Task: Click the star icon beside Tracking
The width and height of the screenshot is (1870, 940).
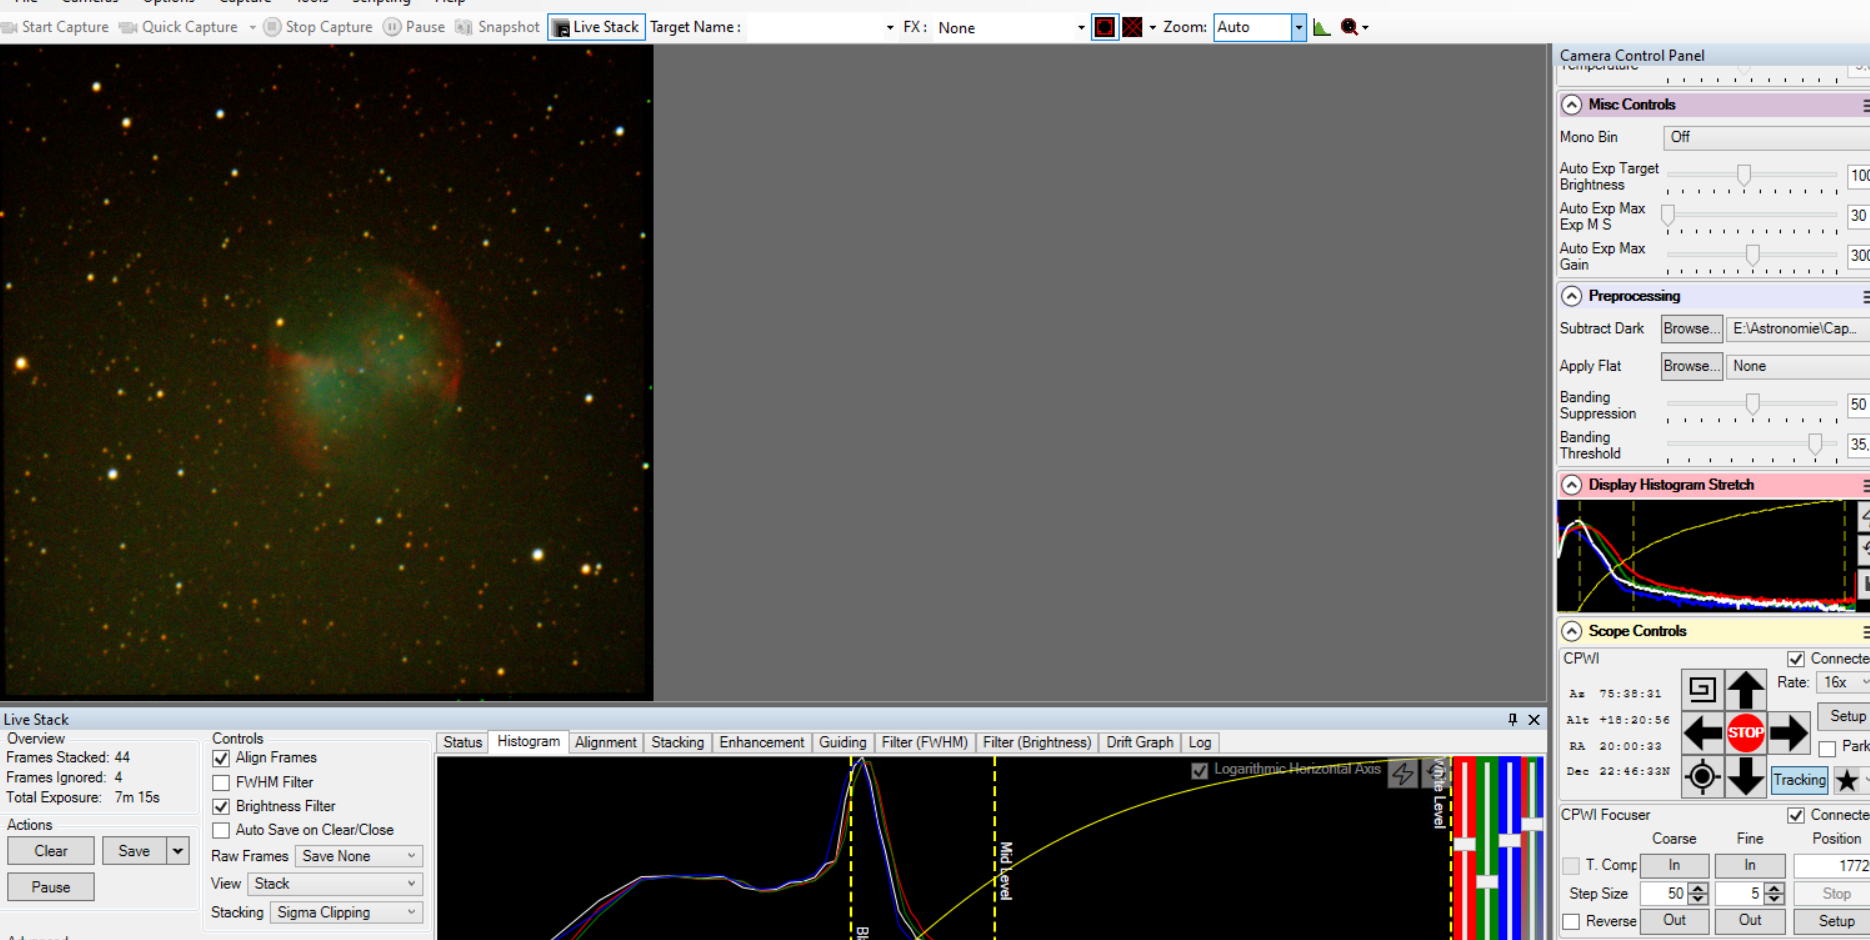Action: tap(1847, 780)
